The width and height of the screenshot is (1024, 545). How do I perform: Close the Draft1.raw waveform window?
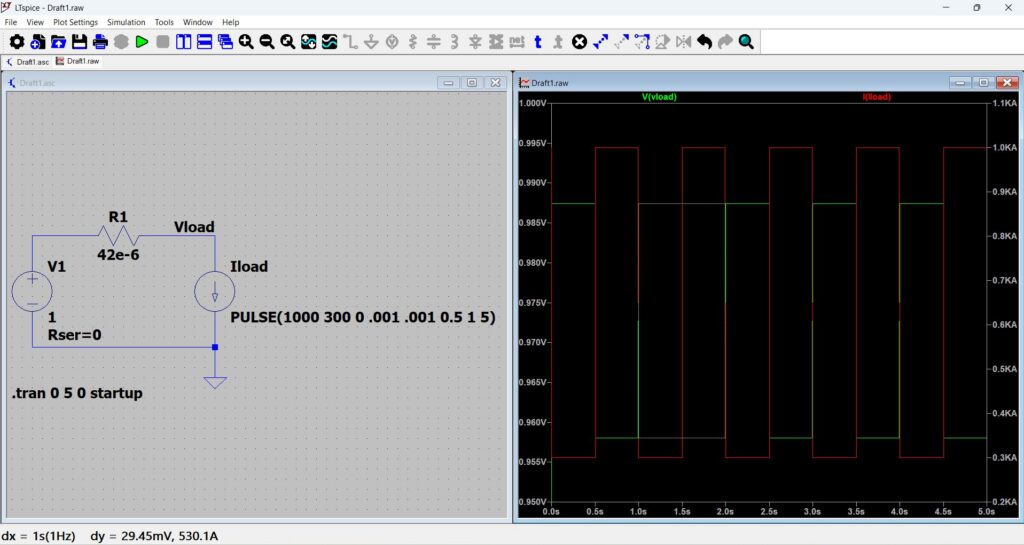pos(1007,83)
